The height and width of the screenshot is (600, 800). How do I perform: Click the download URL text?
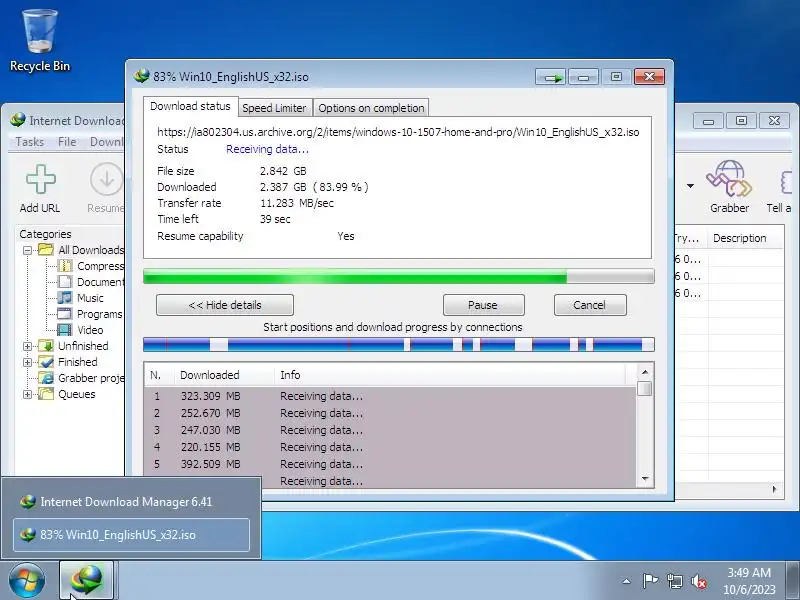click(x=398, y=132)
